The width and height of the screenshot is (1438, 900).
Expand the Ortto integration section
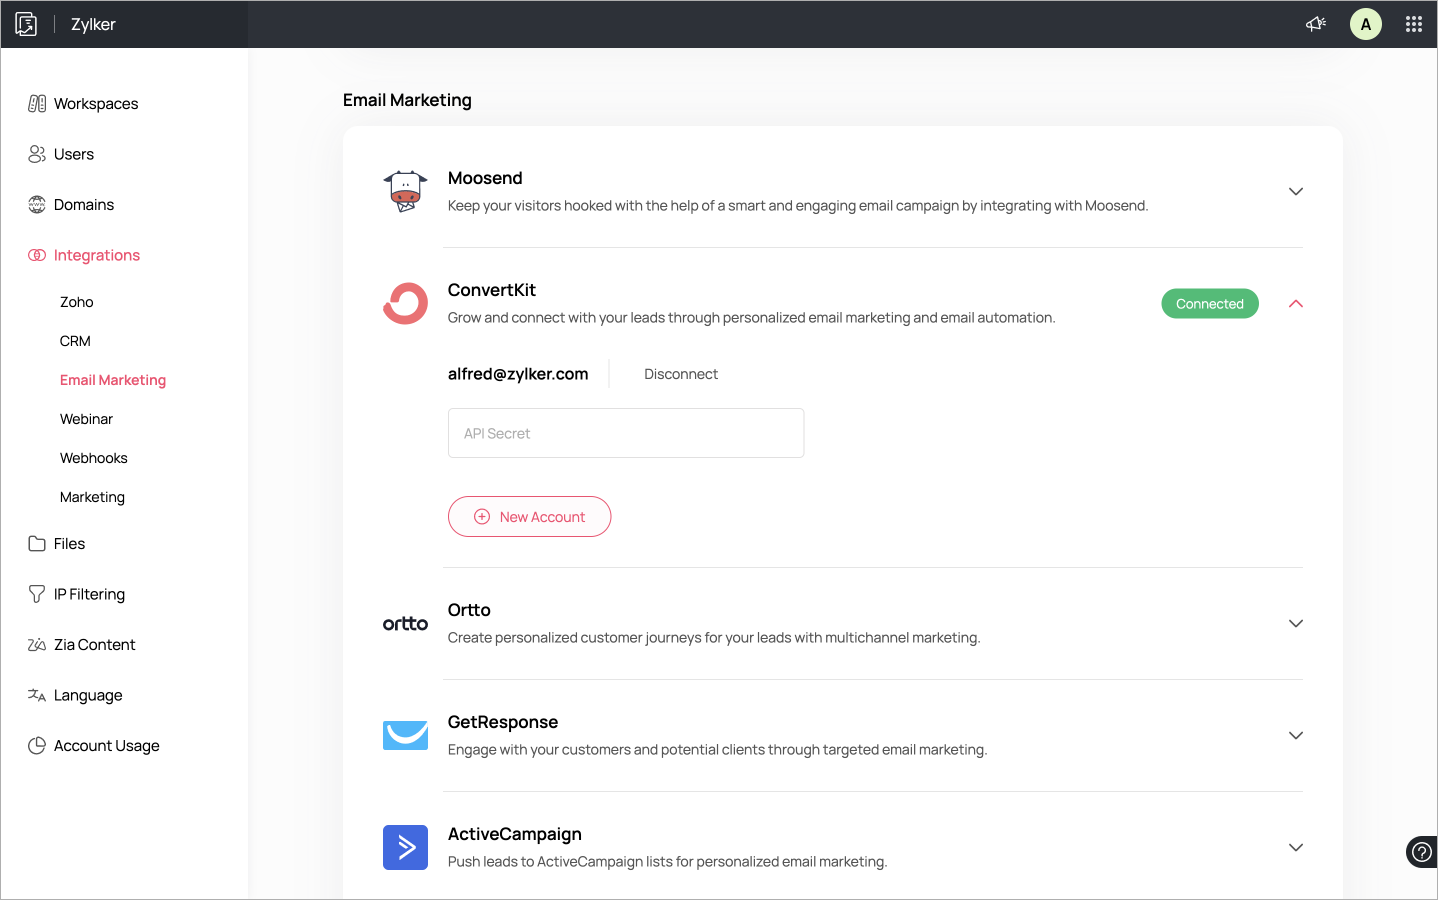(1296, 623)
